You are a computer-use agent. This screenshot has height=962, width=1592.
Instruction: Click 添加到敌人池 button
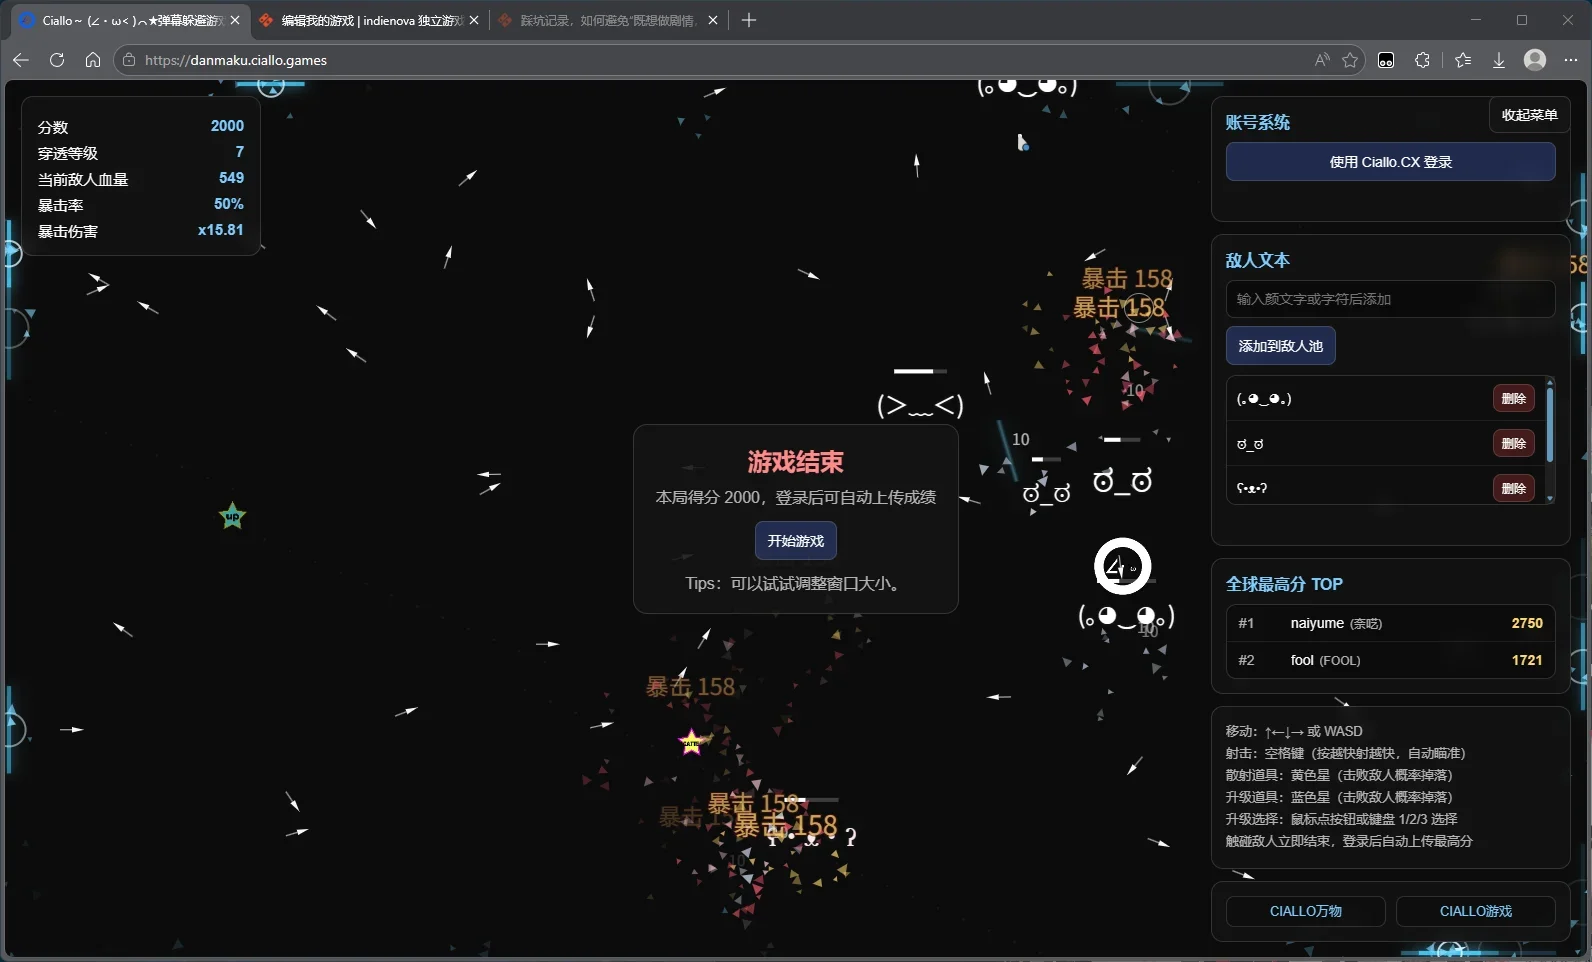point(1280,346)
